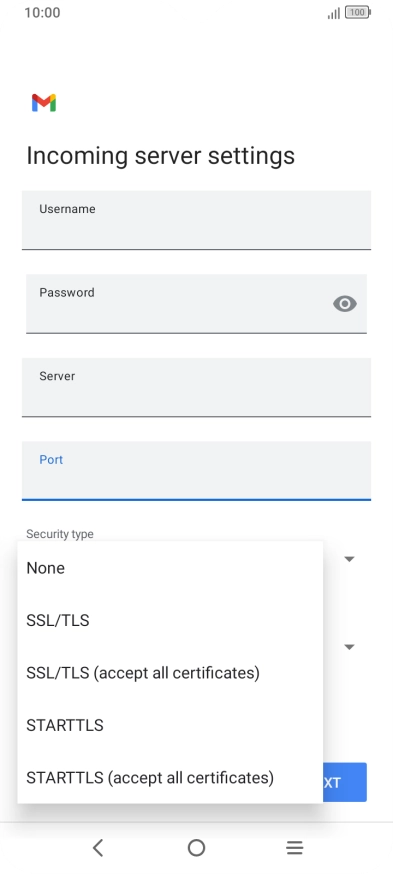Viewport: 393px width, 874px height.
Task: Tap the time display in status bar
Action: tap(42, 12)
